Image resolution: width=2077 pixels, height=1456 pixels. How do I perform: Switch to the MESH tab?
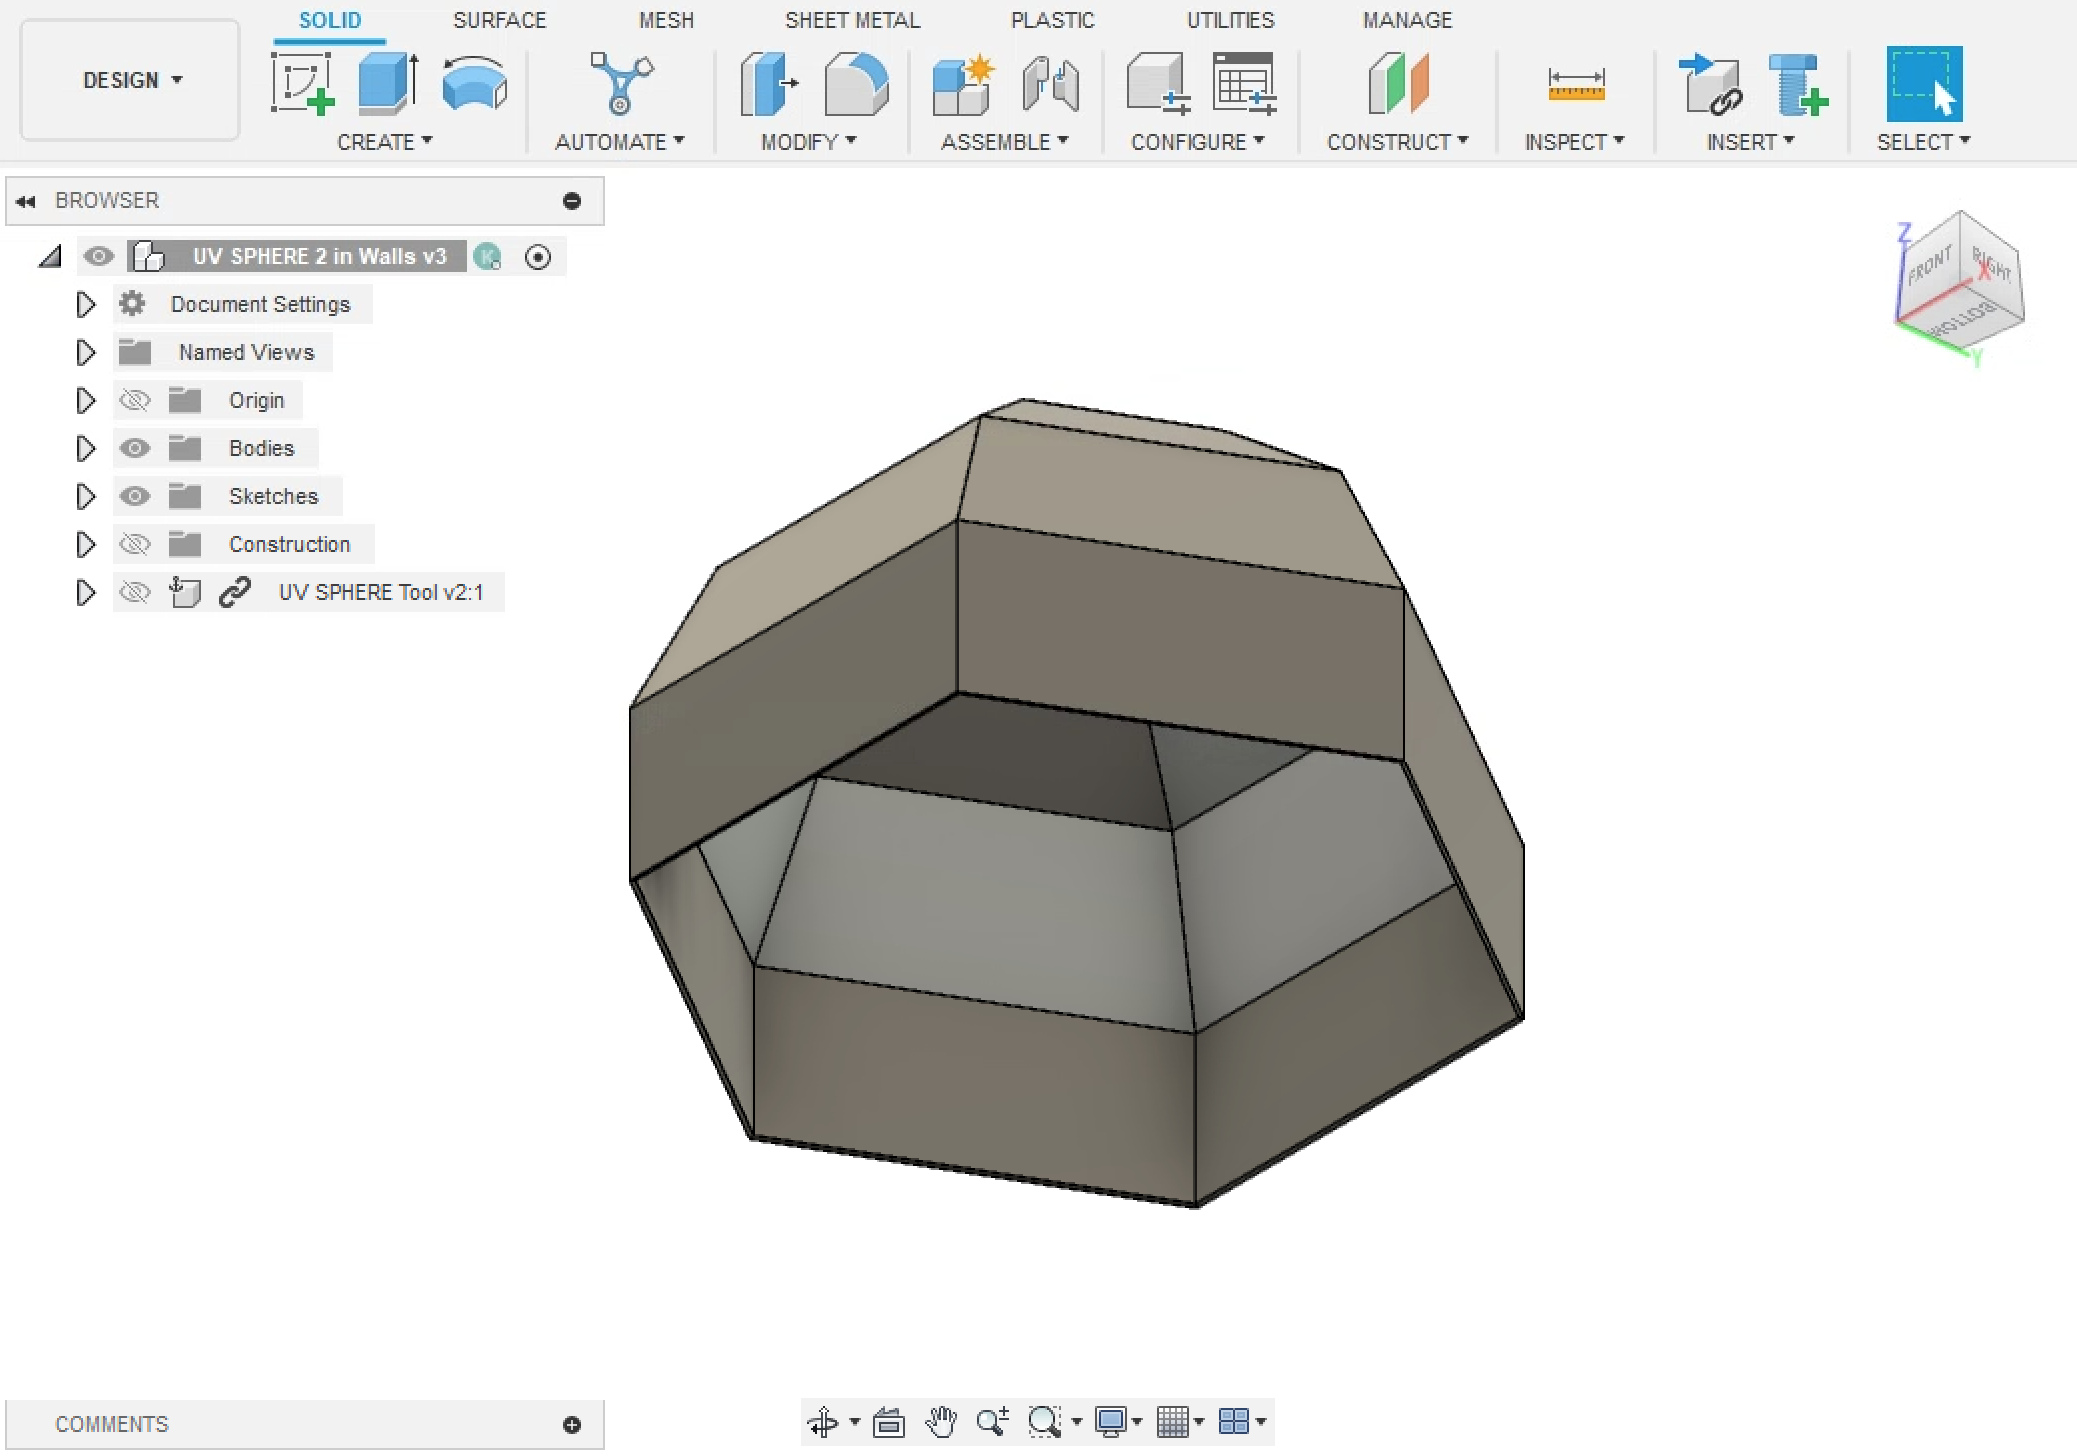click(x=666, y=20)
